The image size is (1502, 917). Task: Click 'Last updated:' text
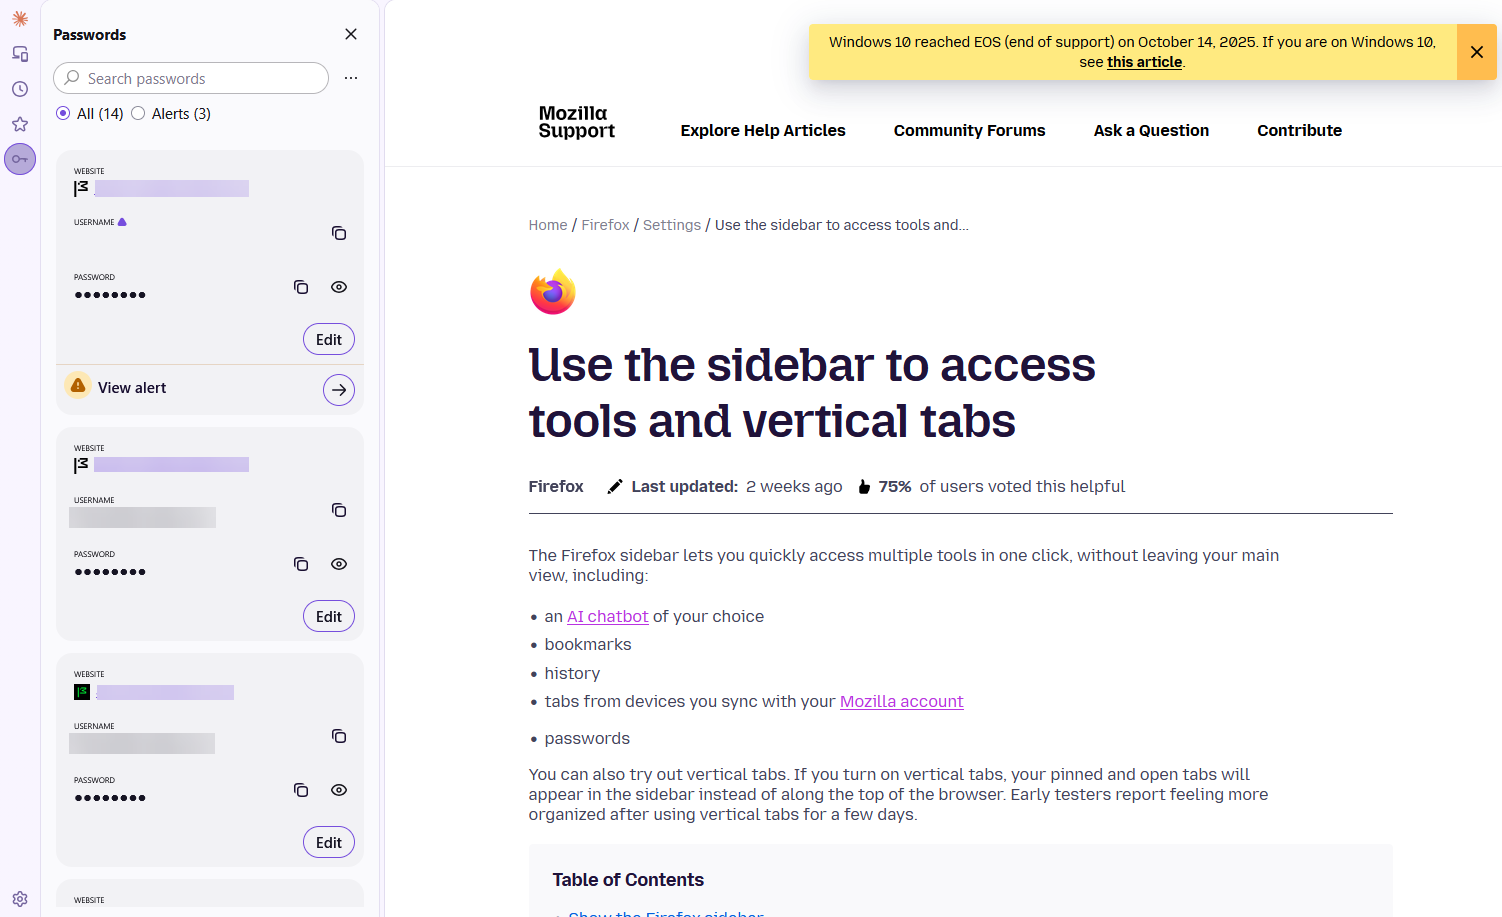(x=684, y=486)
